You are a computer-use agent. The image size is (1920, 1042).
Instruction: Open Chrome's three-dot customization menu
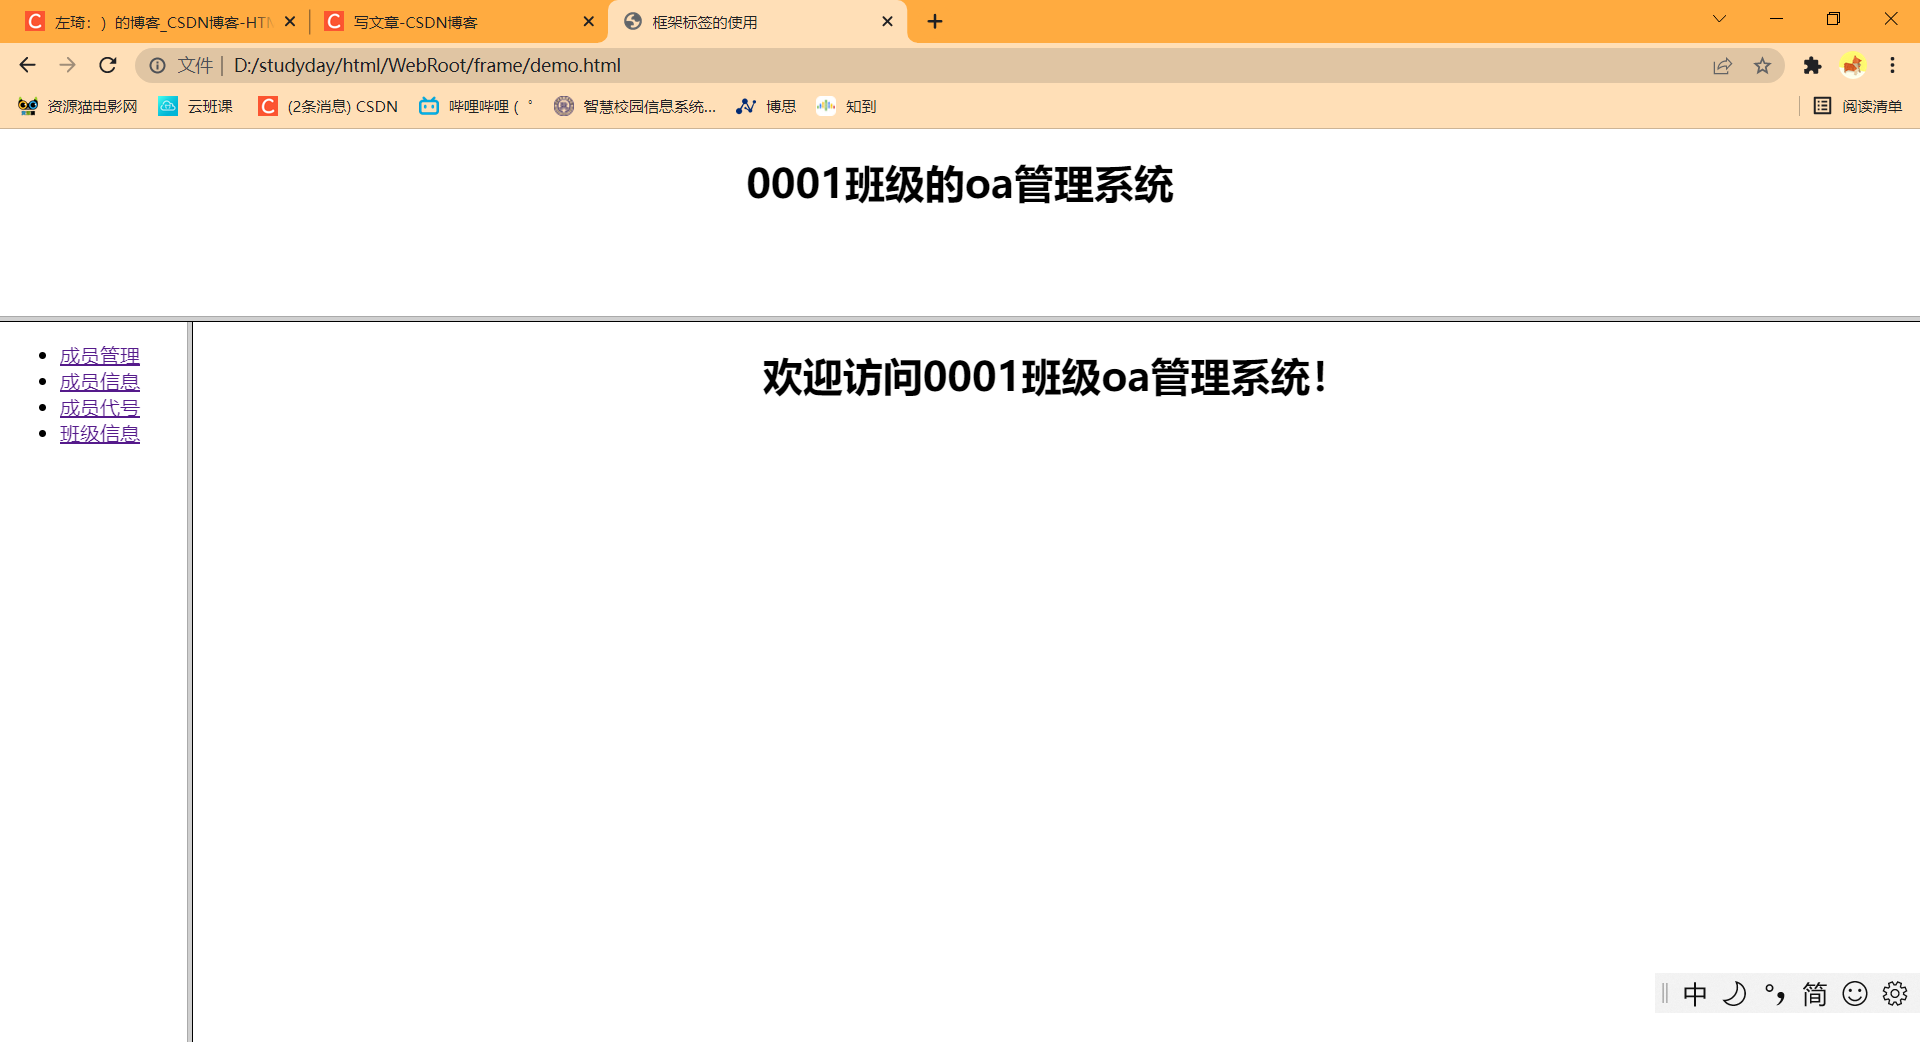click(x=1893, y=66)
